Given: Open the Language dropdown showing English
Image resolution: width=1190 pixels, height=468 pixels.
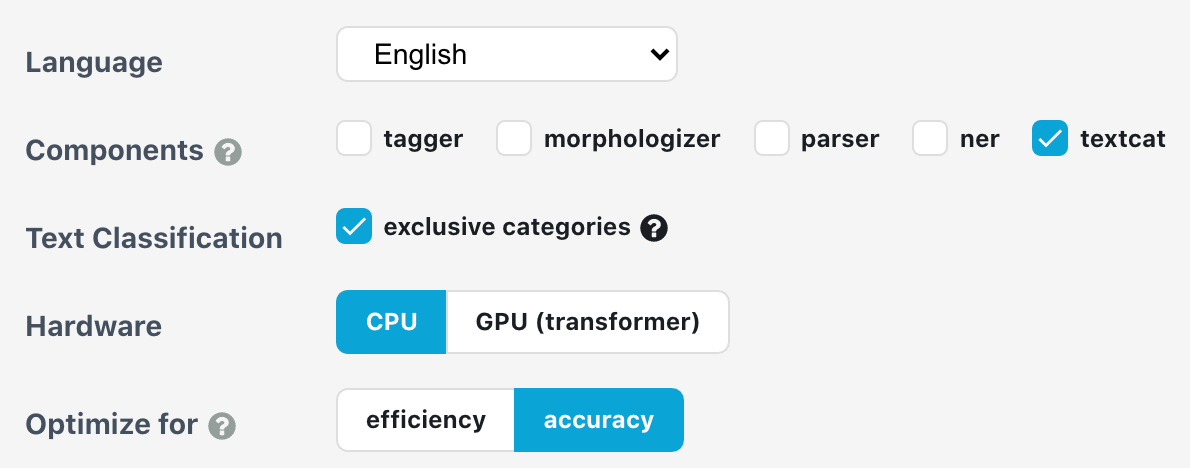Looking at the screenshot, I should 506,54.
